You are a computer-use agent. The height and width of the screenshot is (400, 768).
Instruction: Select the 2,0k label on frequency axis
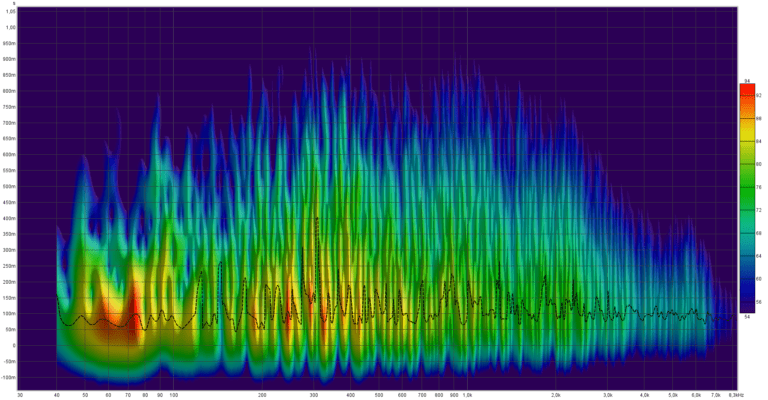[x=556, y=395]
